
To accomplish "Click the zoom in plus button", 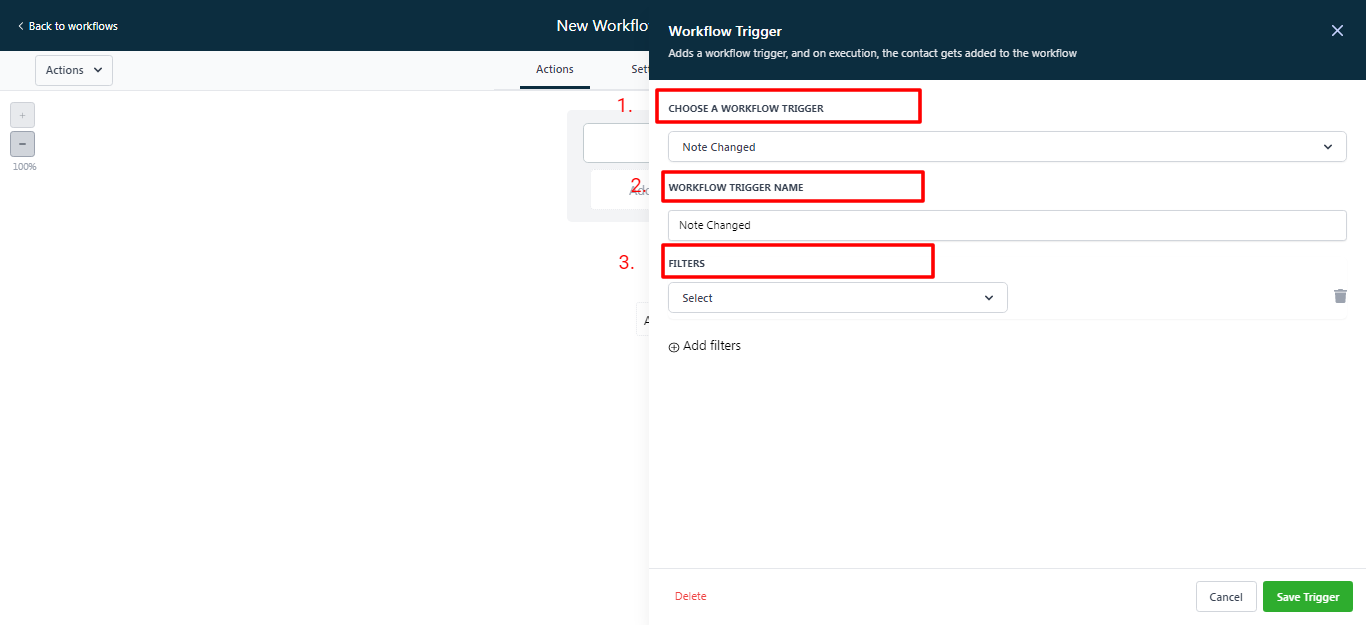I will point(22,115).
